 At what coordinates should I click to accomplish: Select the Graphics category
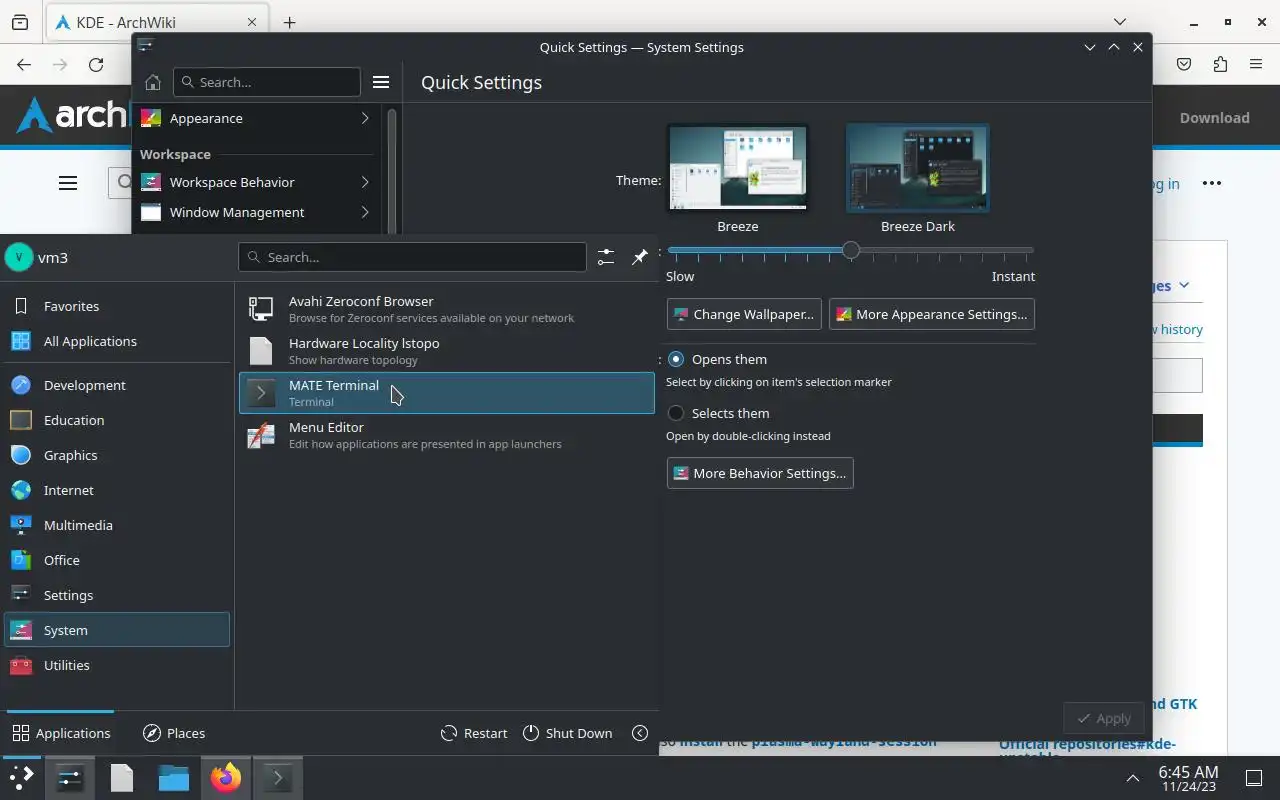(117, 455)
